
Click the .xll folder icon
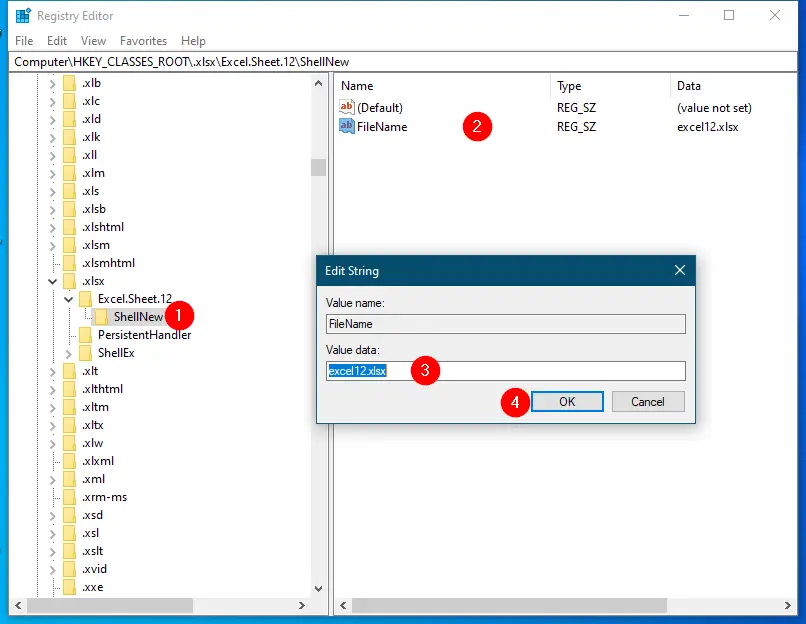point(69,155)
